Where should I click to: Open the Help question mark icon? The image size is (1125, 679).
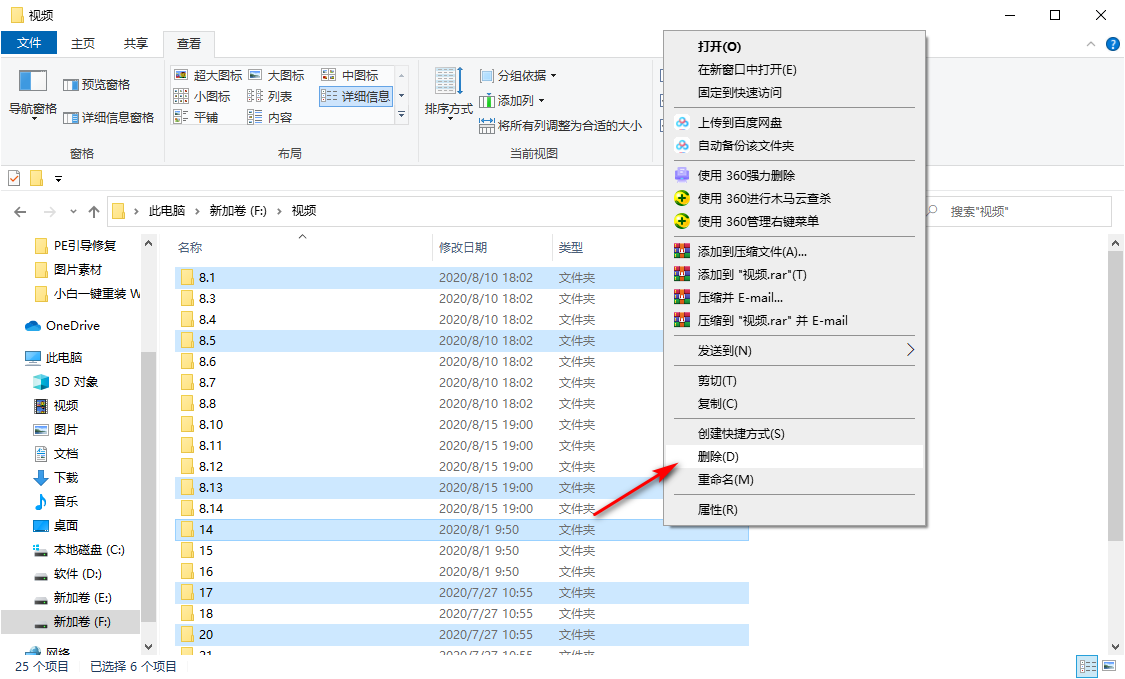coord(1112,44)
